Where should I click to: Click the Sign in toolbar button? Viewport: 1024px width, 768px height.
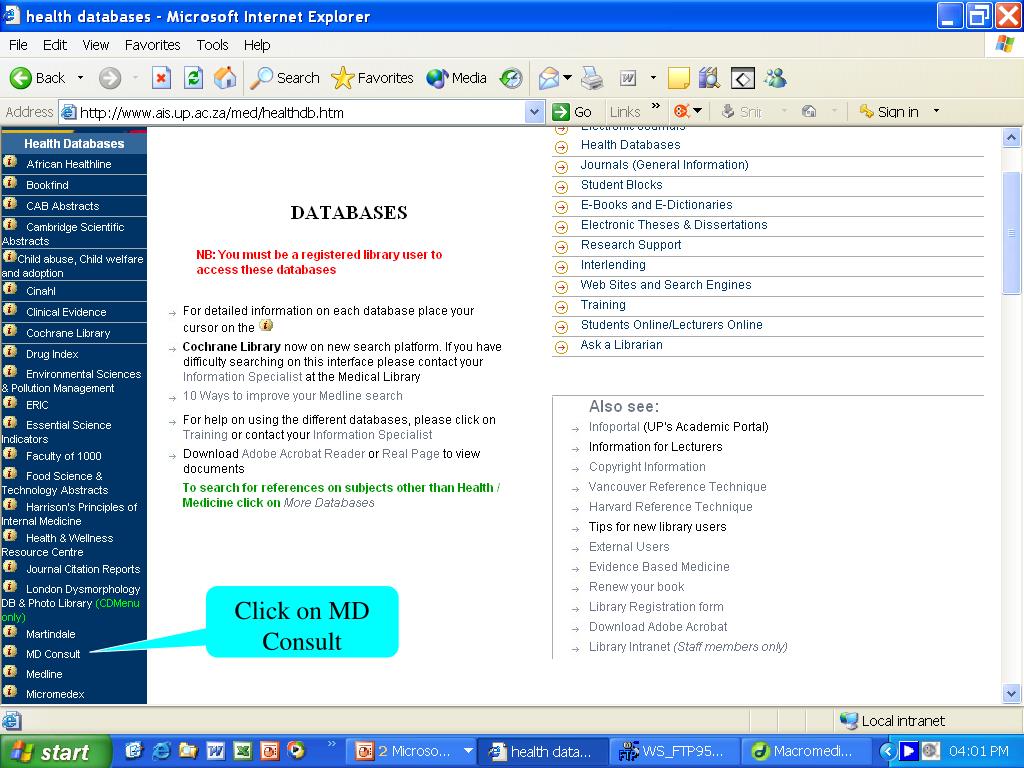(889, 112)
